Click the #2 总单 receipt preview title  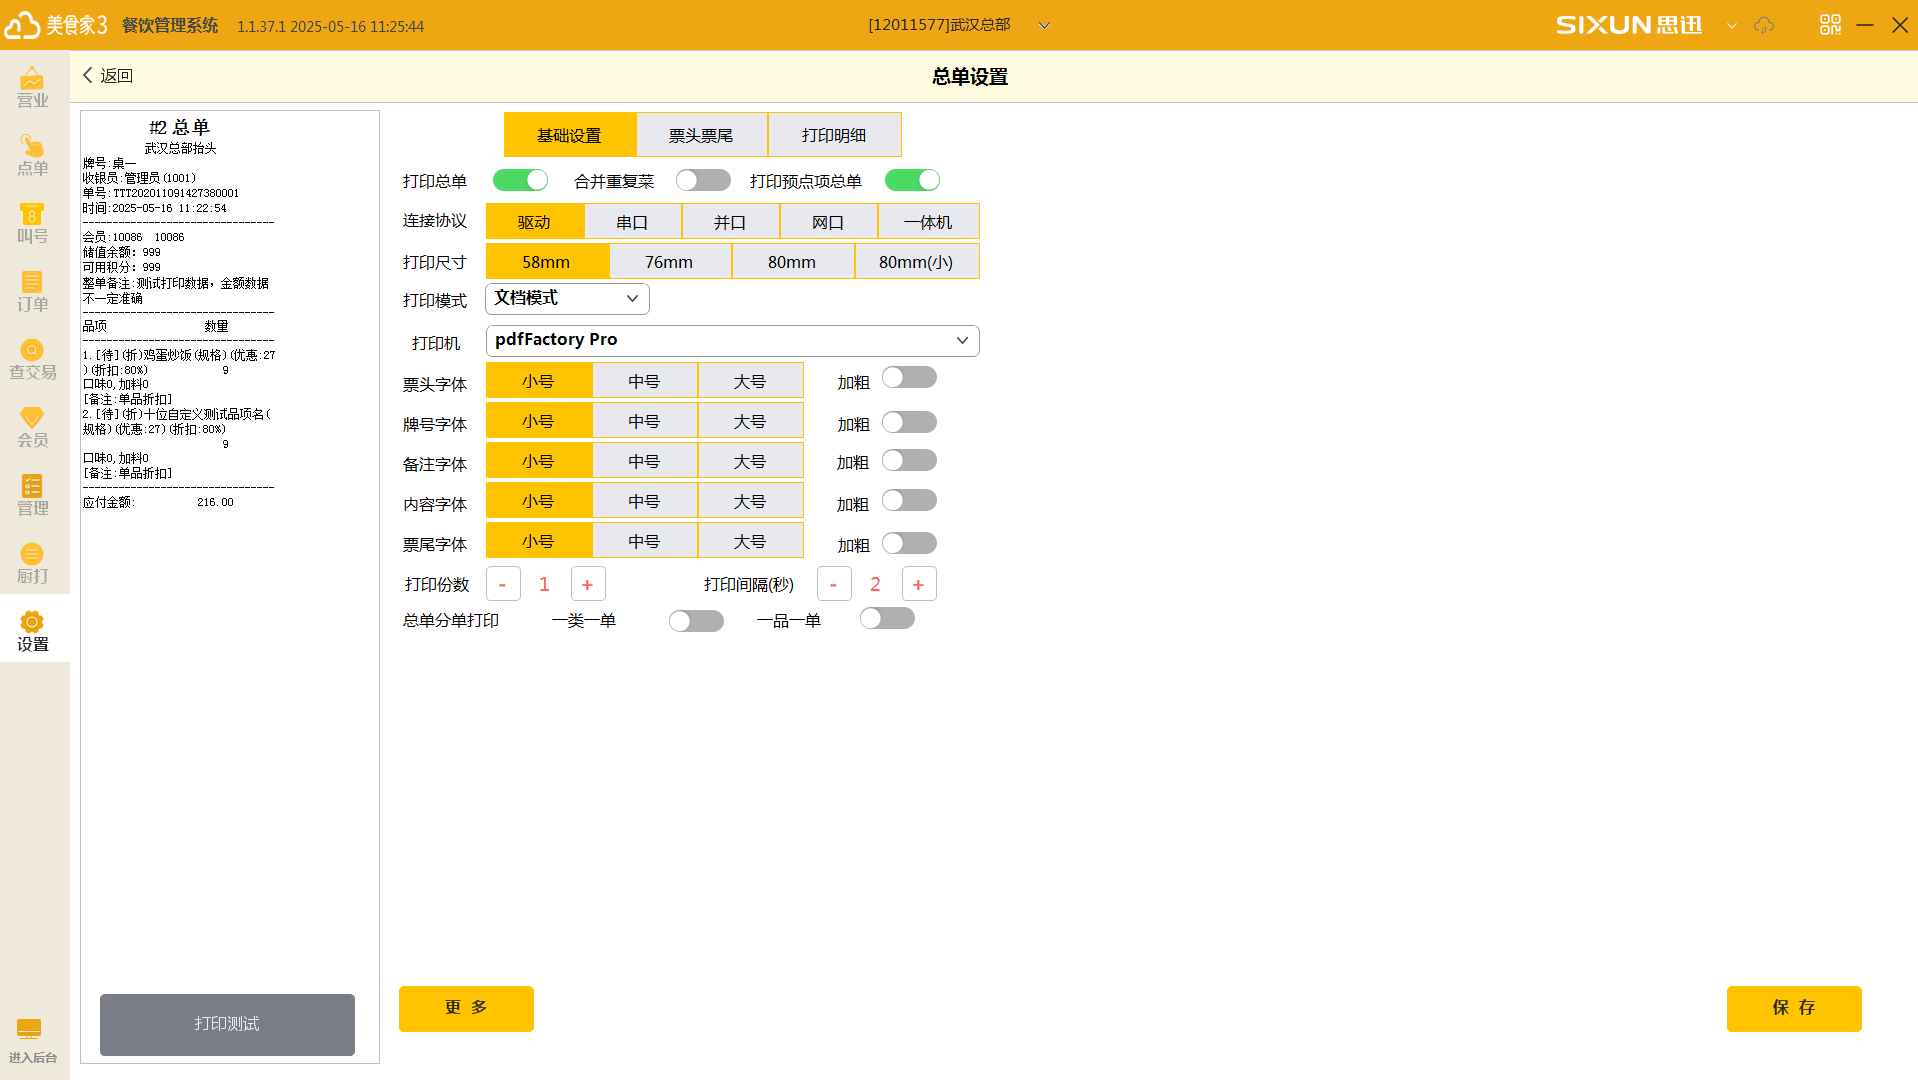point(180,127)
